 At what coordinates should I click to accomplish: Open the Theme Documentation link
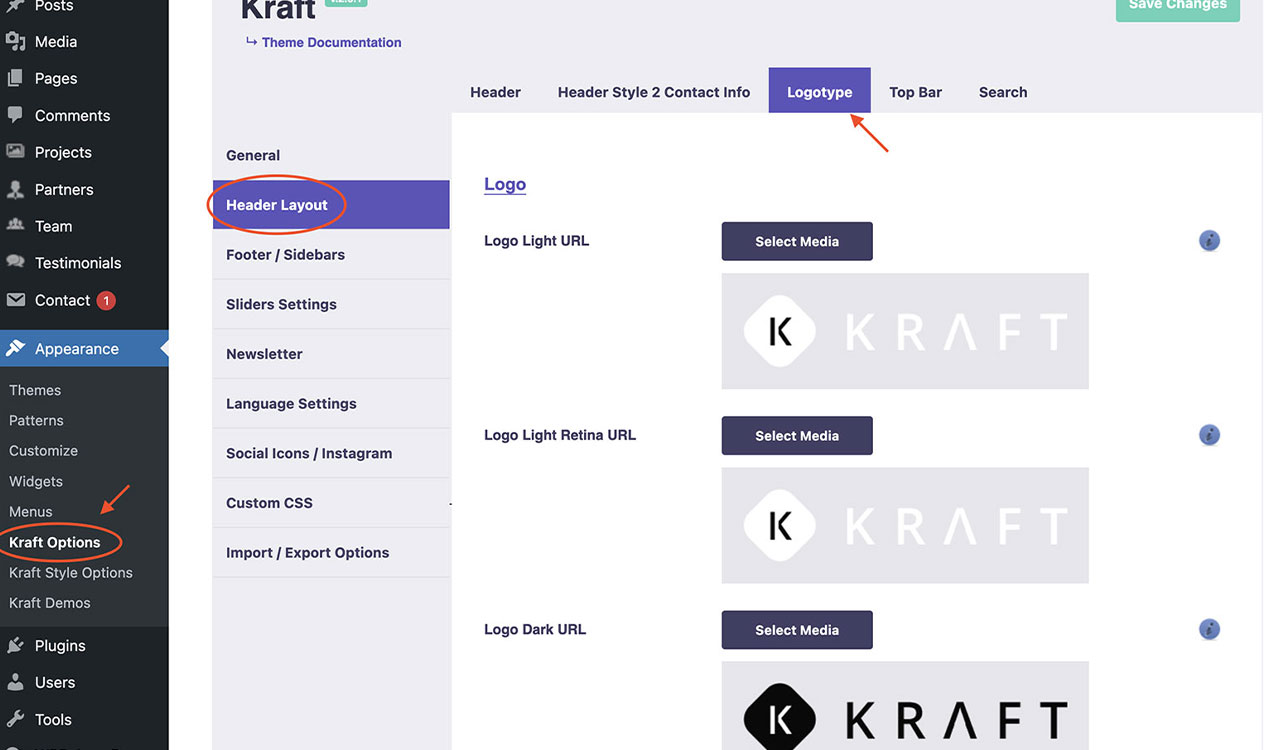pos(331,43)
